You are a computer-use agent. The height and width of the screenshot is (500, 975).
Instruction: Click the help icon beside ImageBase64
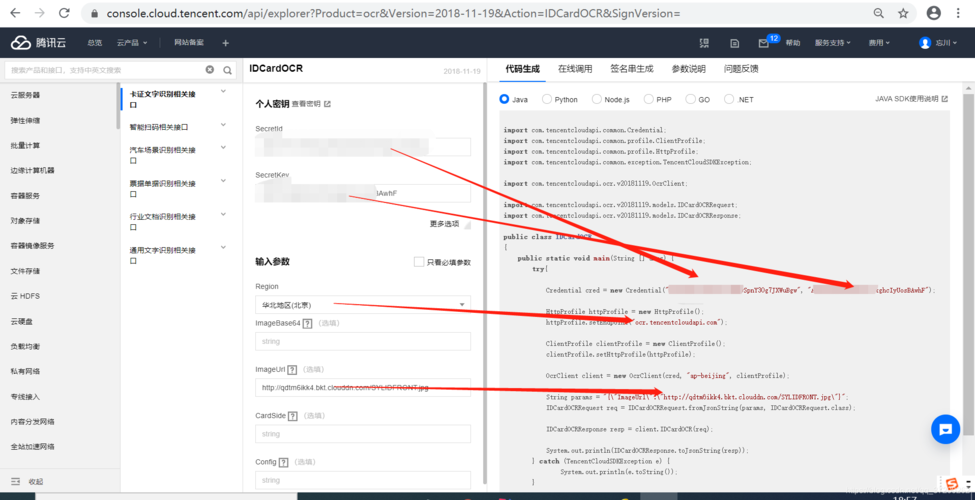tap(307, 323)
